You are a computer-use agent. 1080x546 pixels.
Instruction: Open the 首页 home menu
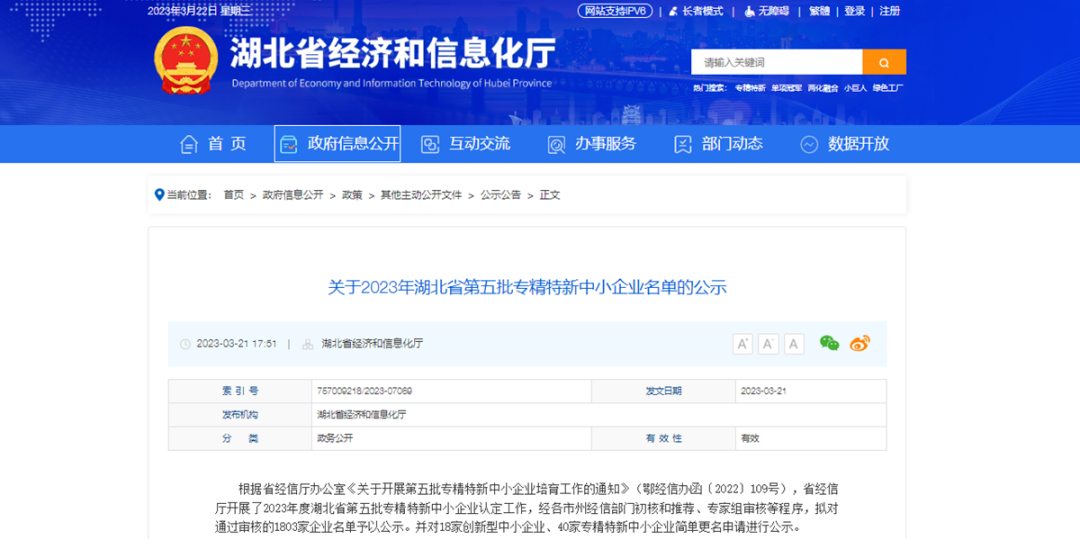(x=214, y=144)
